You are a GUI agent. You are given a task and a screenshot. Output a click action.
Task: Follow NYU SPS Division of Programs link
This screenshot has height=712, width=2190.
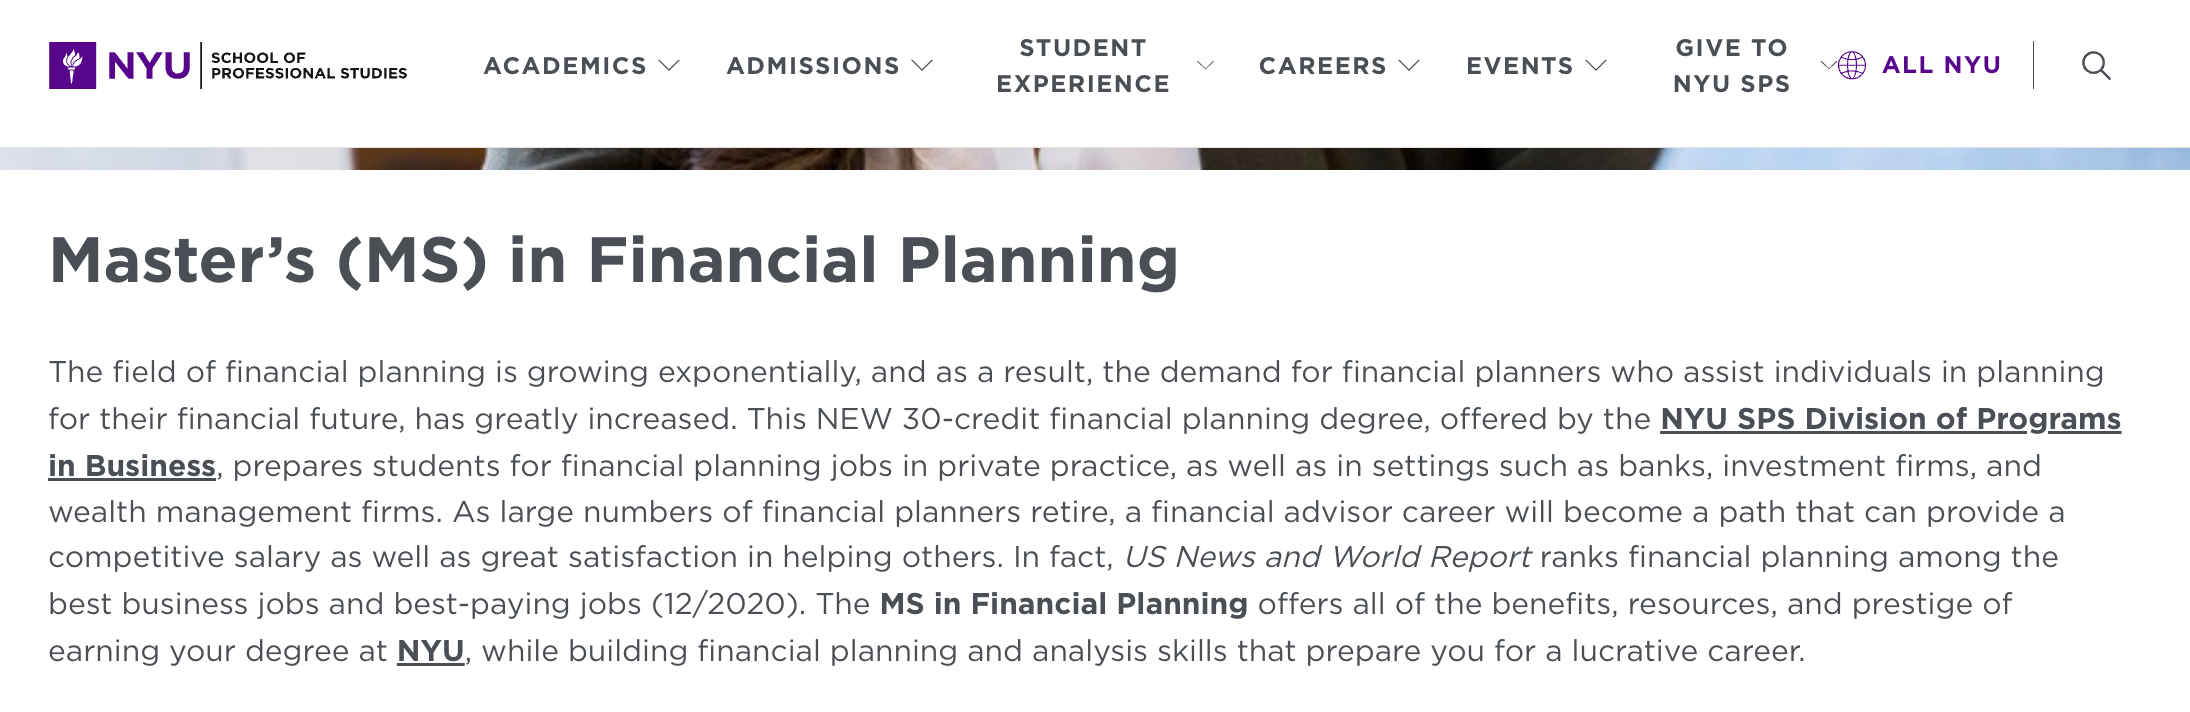pos(1889,419)
